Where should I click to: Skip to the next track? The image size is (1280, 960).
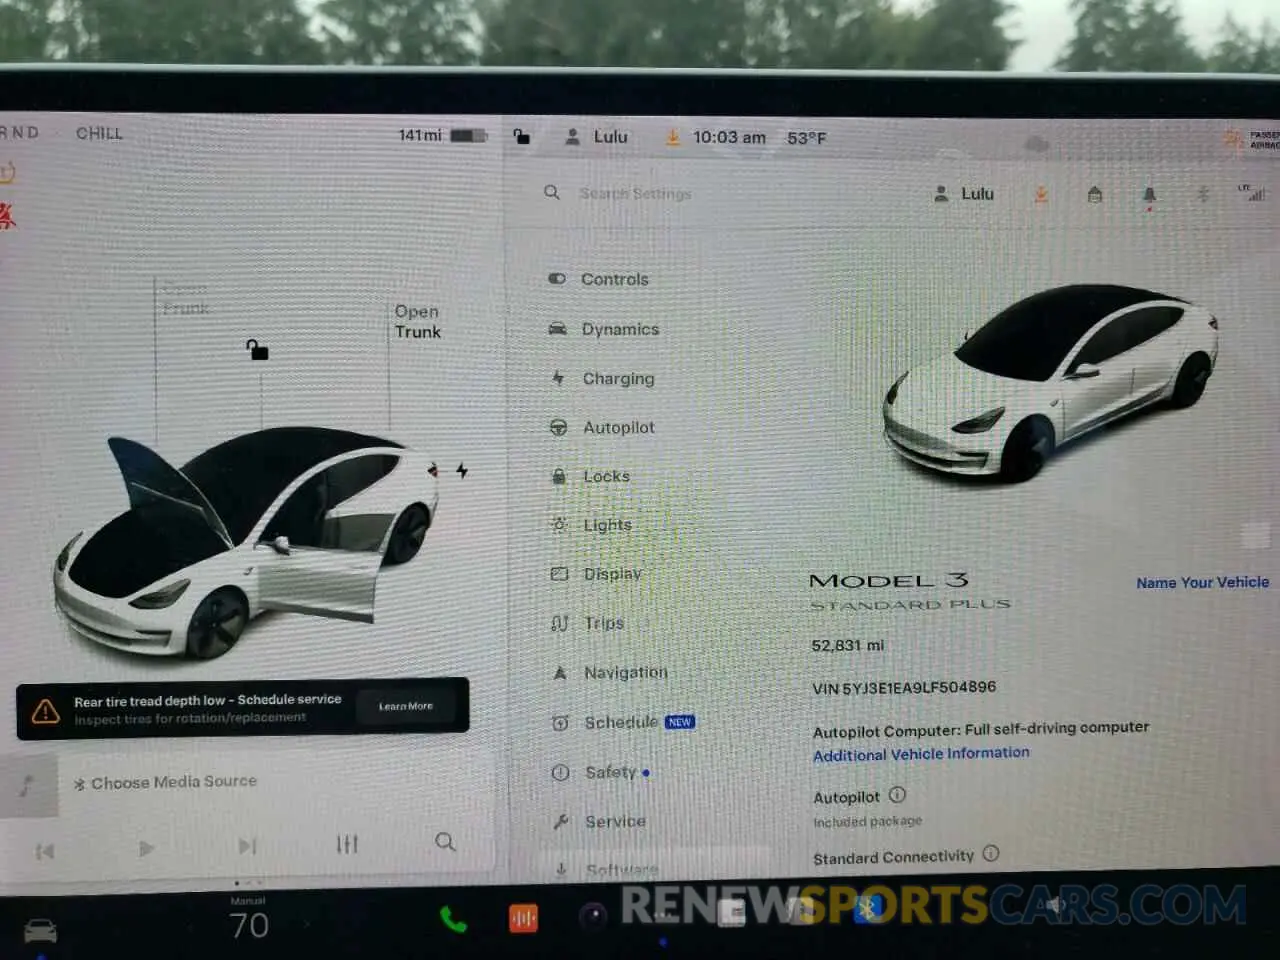point(247,847)
